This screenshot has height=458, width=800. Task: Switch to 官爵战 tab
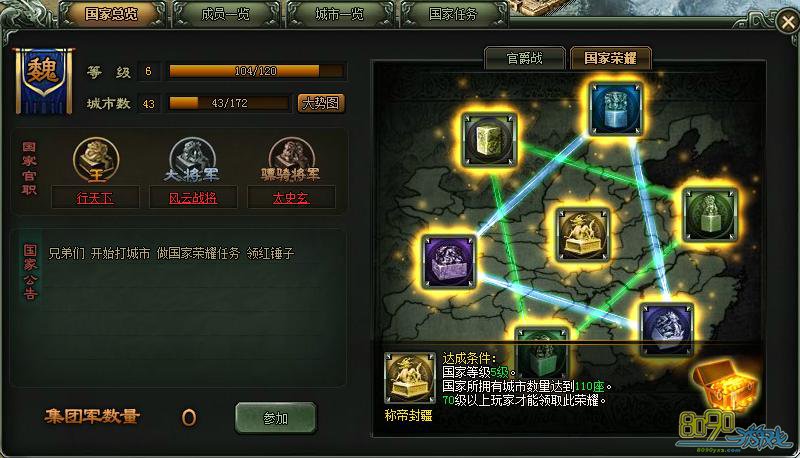[x=524, y=58]
